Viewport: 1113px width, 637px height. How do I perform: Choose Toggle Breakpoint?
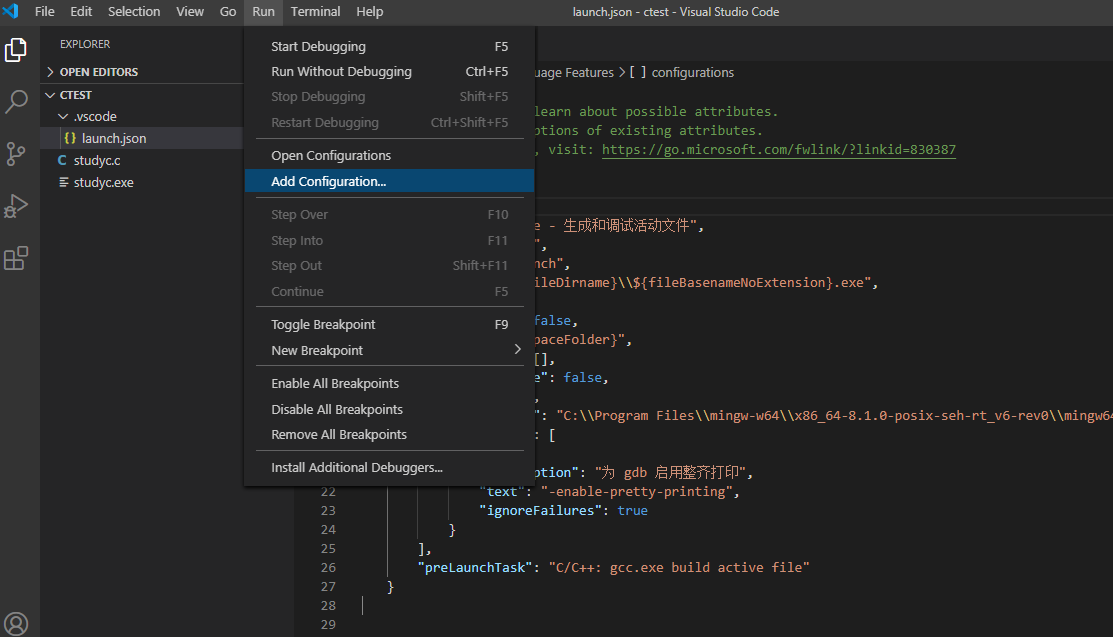click(x=389, y=325)
